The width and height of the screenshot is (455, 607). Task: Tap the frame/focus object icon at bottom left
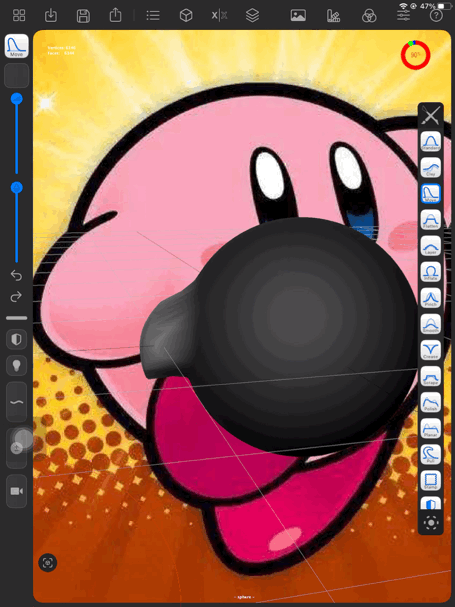[48, 562]
